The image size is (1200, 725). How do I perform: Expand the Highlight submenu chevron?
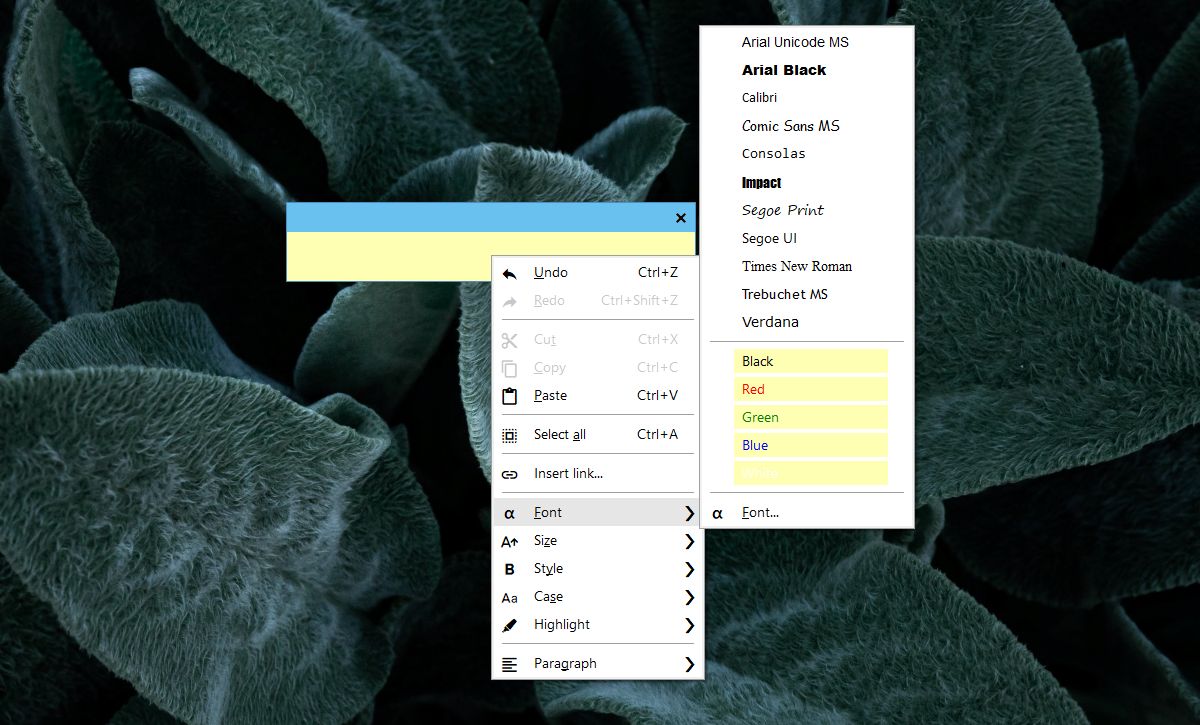[x=689, y=625]
